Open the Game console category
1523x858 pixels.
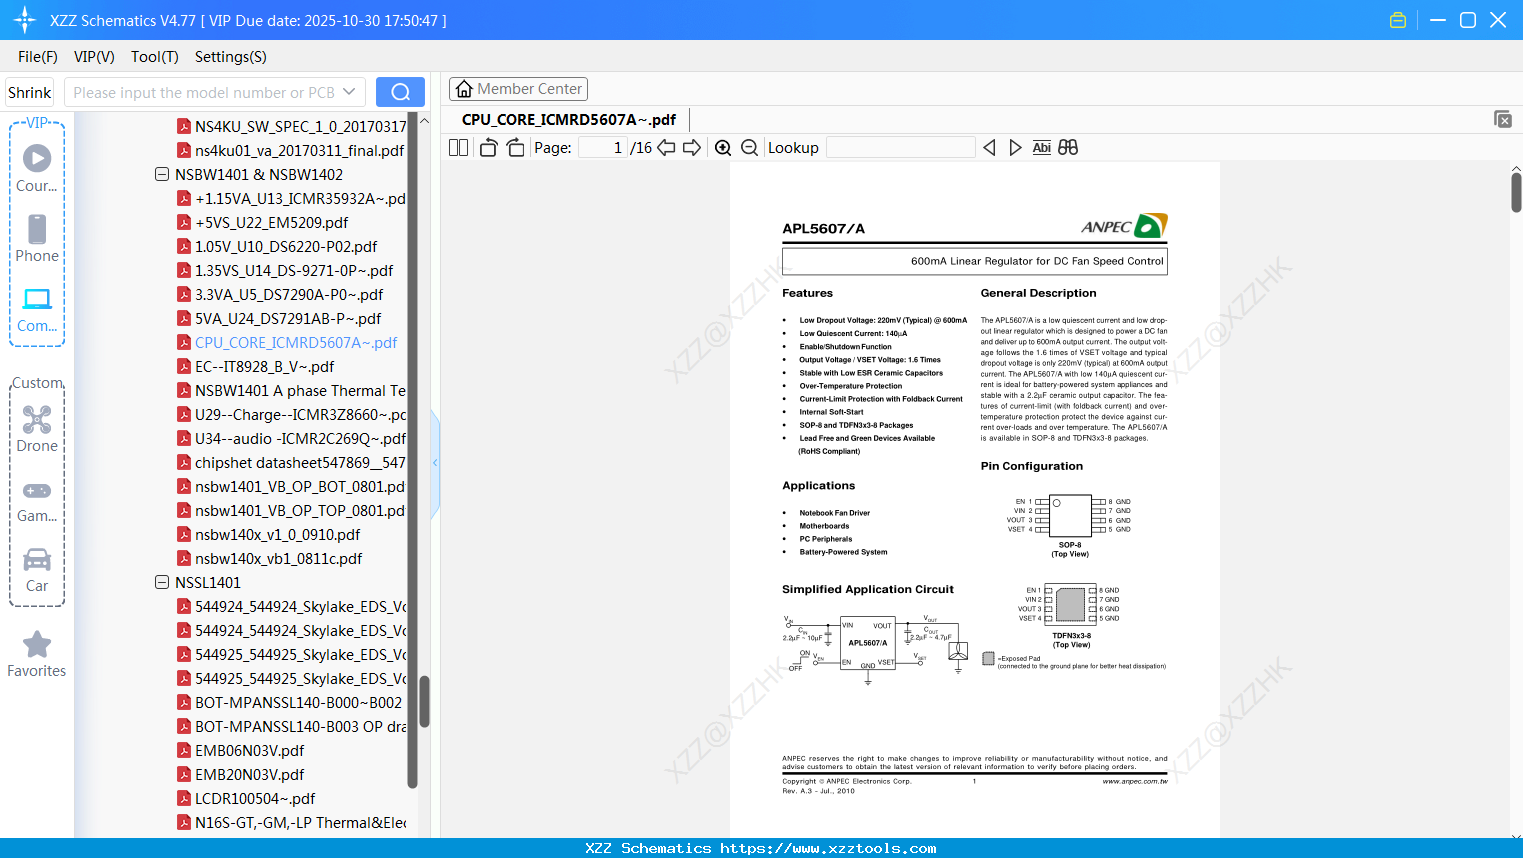(x=37, y=500)
